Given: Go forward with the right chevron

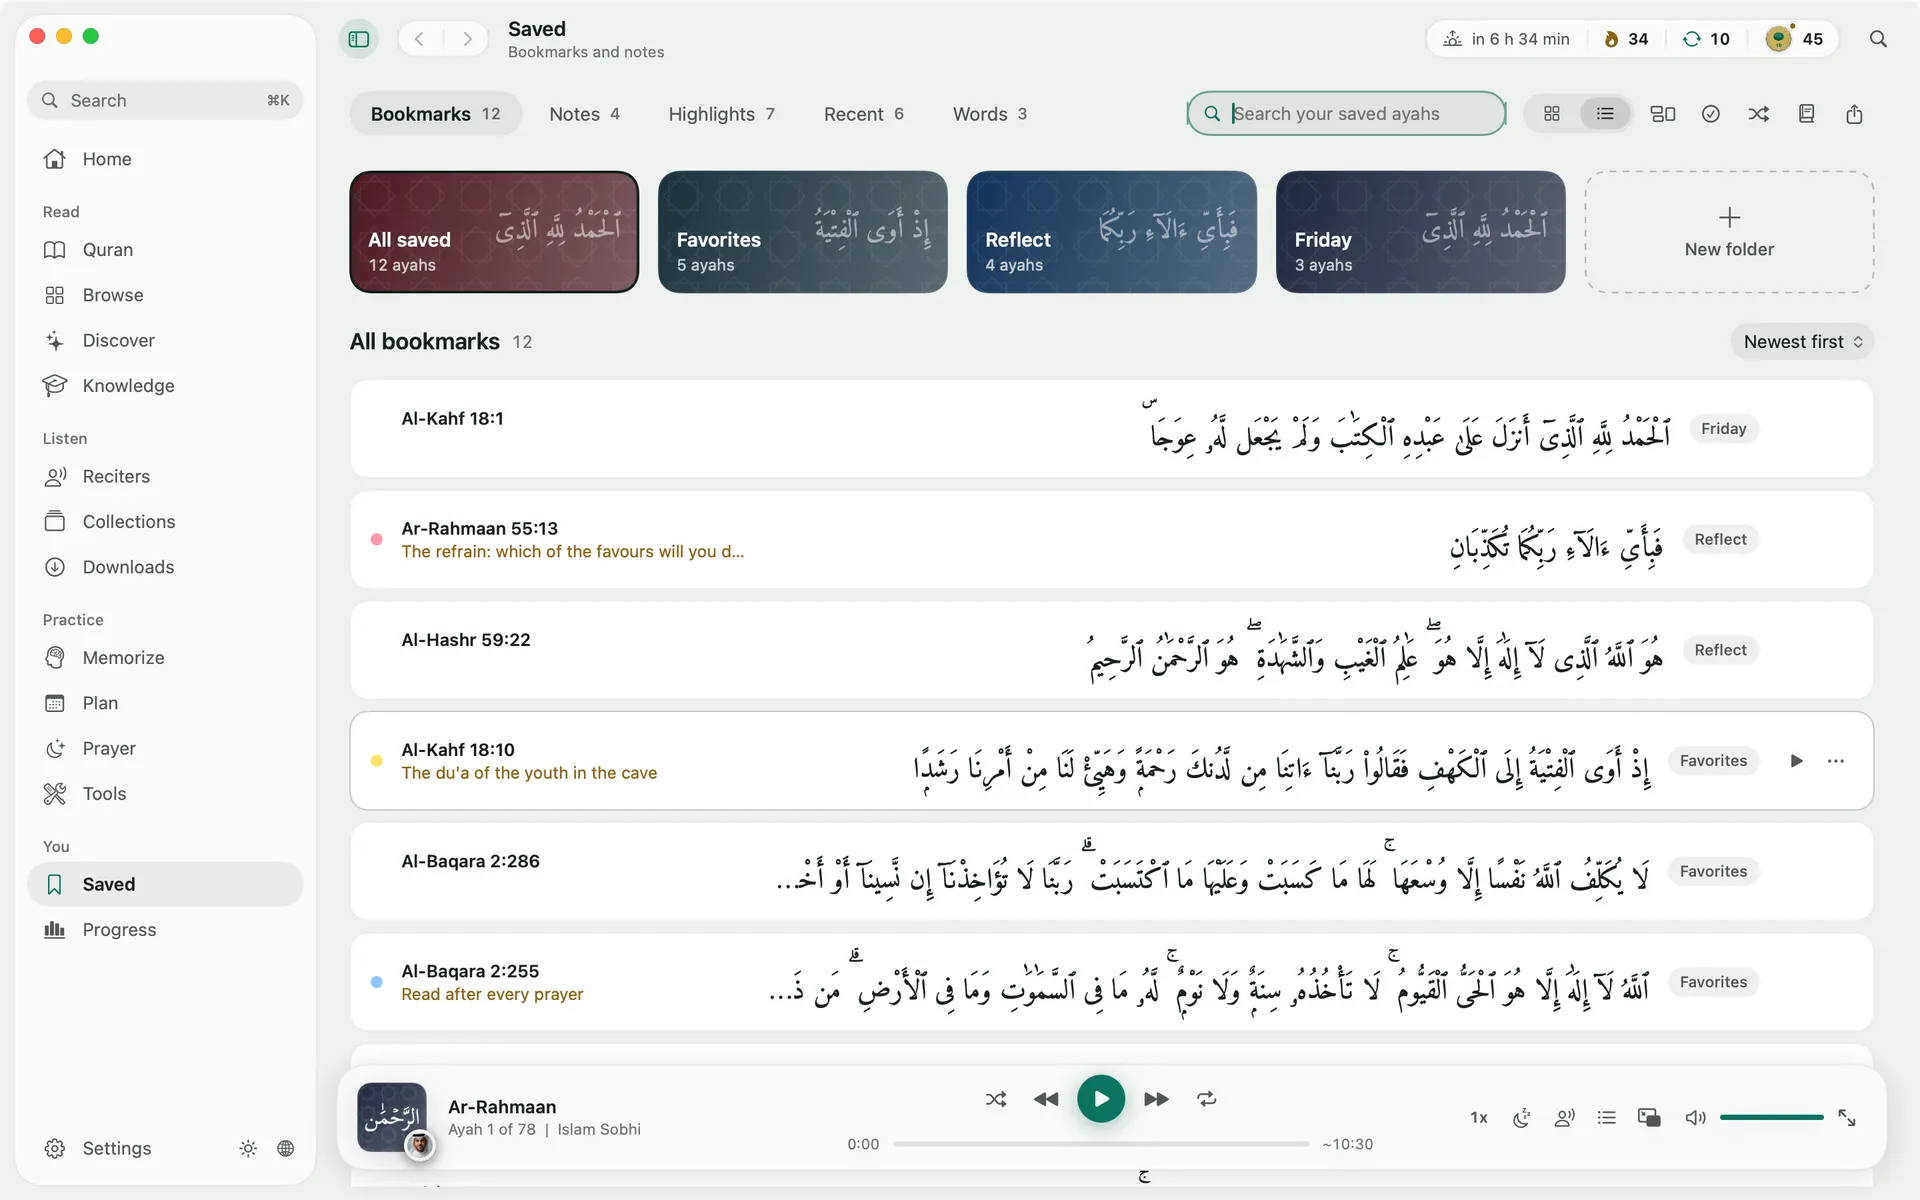Looking at the screenshot, I should [x=467, y=39].
